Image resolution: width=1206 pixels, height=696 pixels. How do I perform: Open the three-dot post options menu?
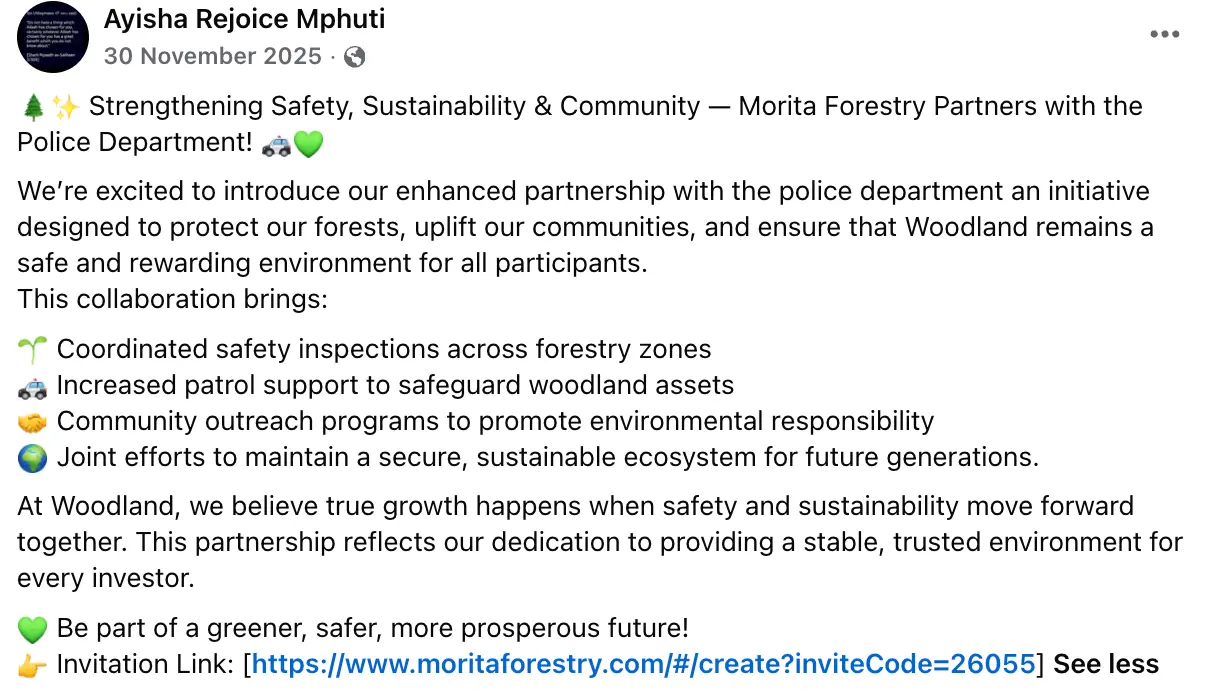pyautogui.click(x=1164, y=34)
